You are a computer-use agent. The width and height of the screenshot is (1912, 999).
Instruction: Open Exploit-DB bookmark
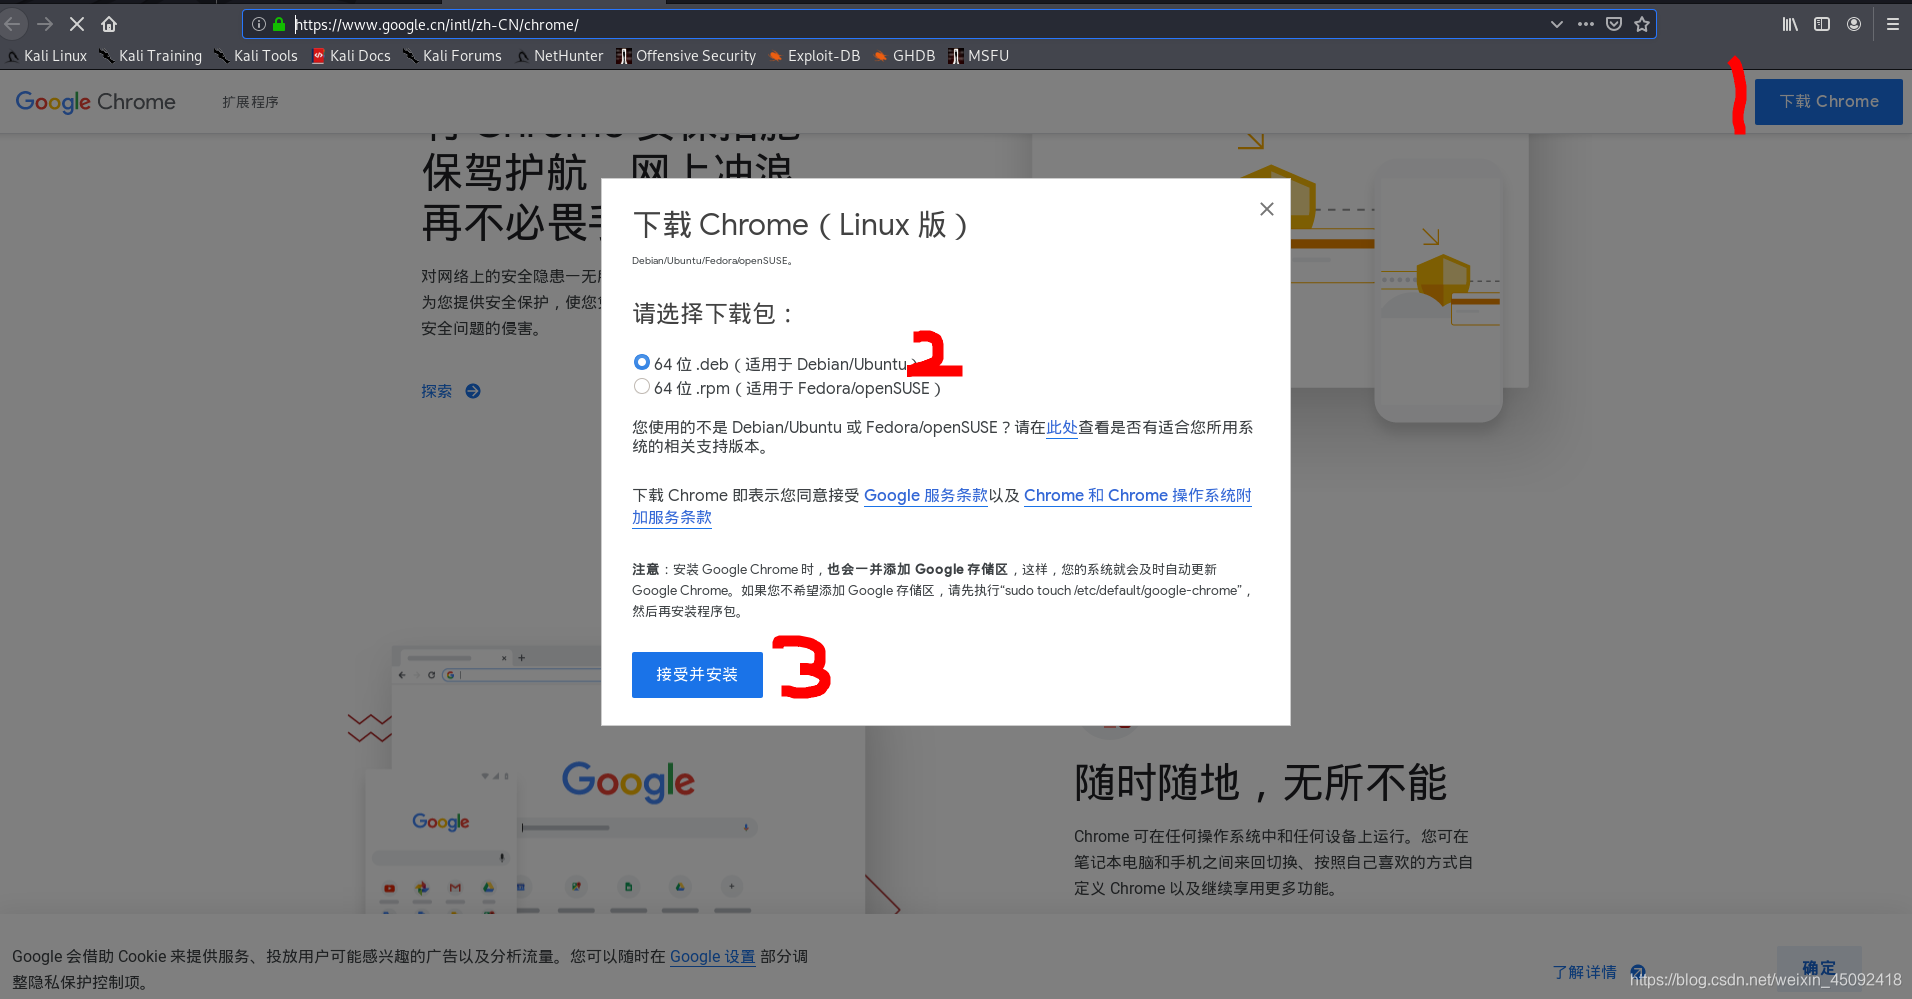814,56
